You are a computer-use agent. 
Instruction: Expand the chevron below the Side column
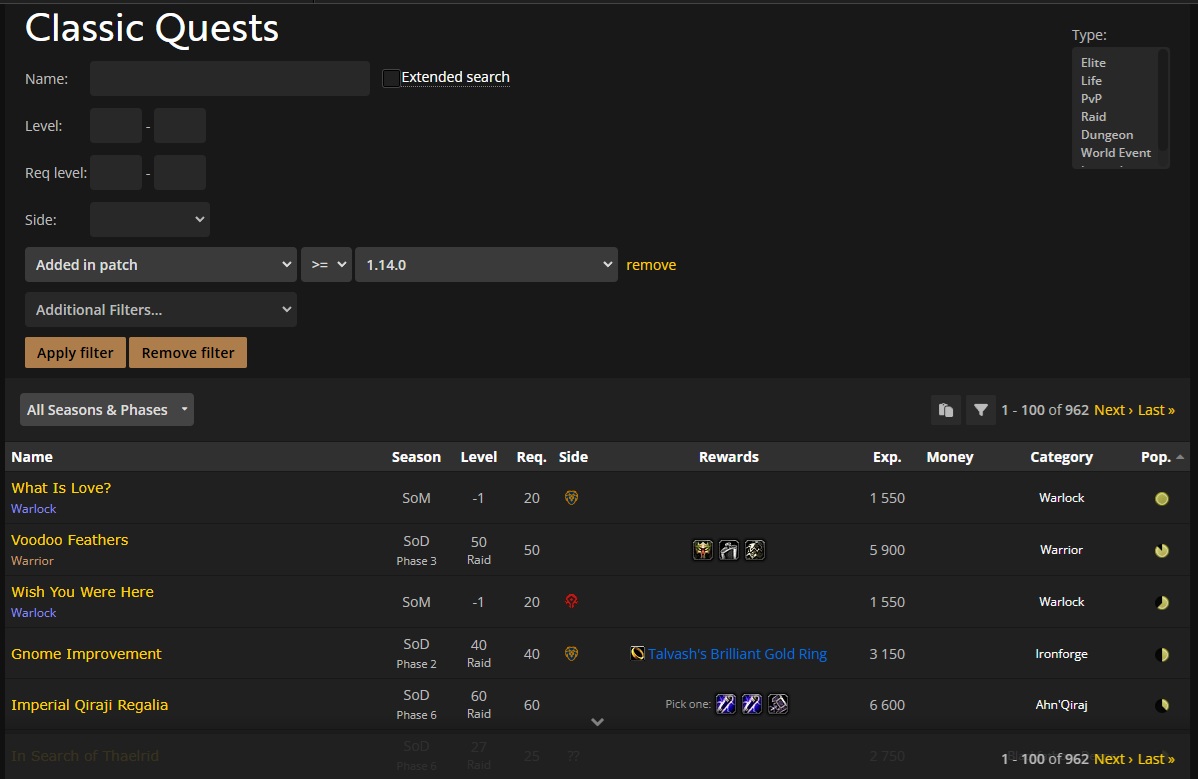click(x=597, y=722)
